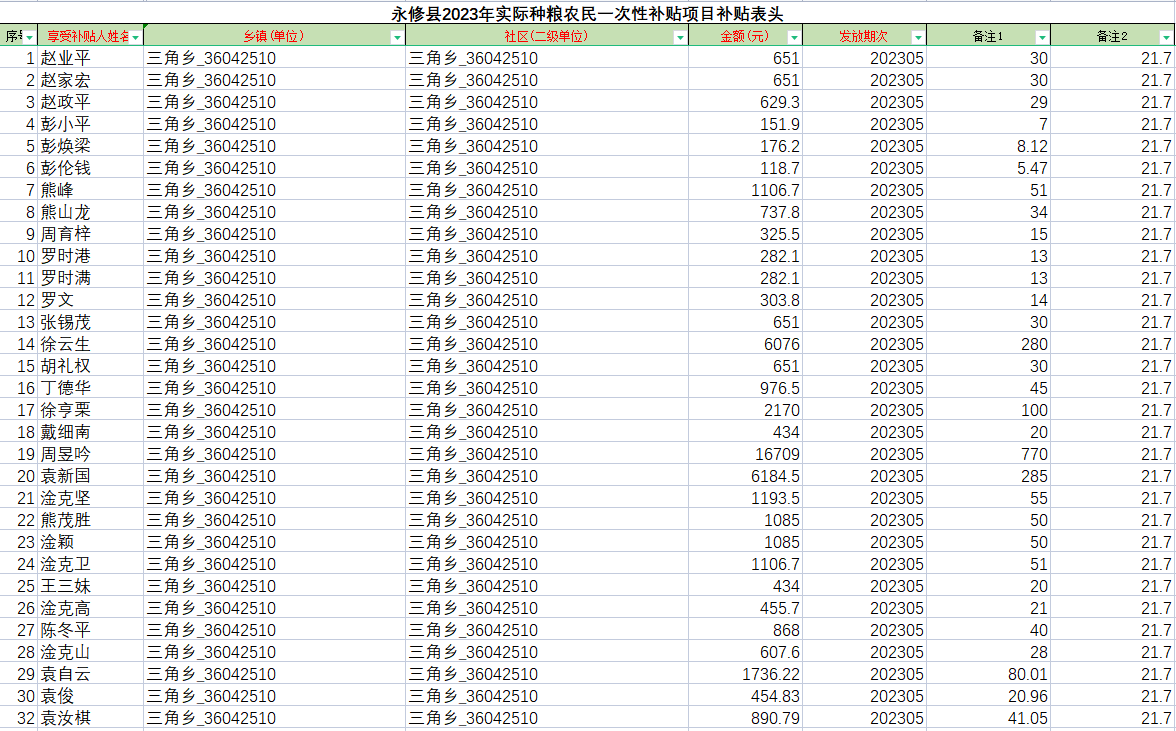Screen dimensions: 1176x731
Task: Select the title cell 永修县2023年实际种粮农民一次性补贴
Action: coord(587,14)
